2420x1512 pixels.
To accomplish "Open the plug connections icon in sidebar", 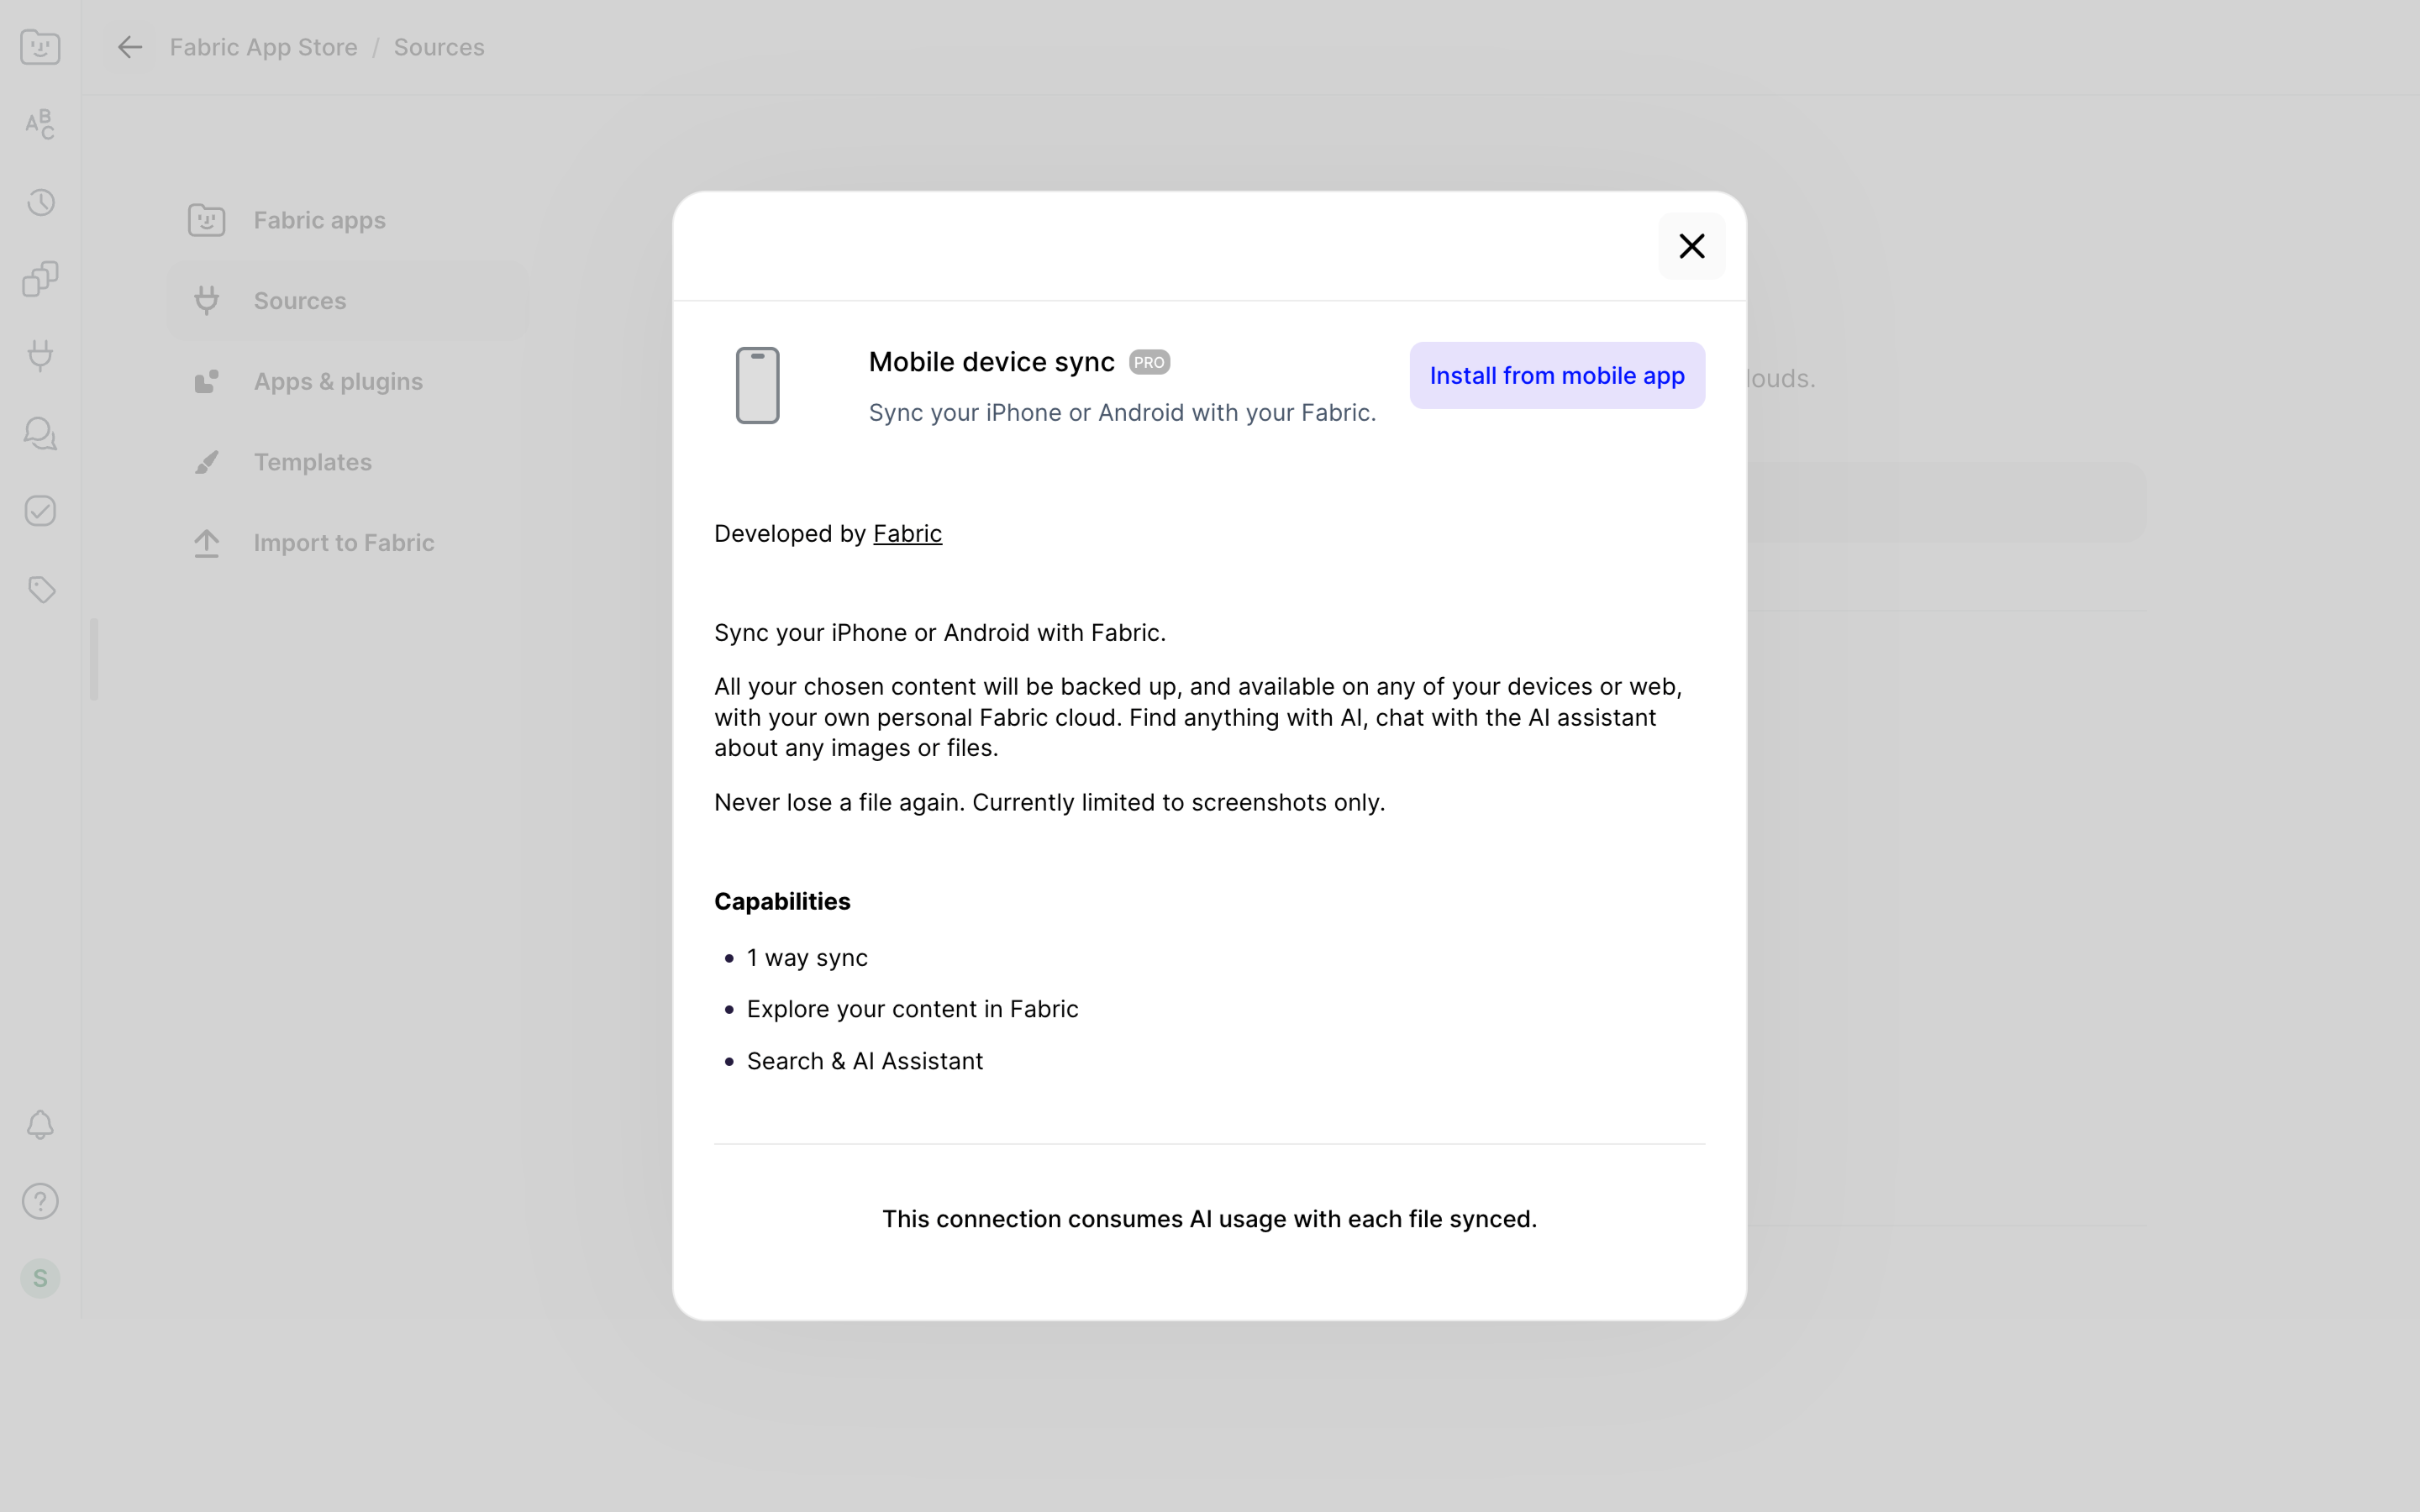I will pyautogui.click(x=40, y=356).
